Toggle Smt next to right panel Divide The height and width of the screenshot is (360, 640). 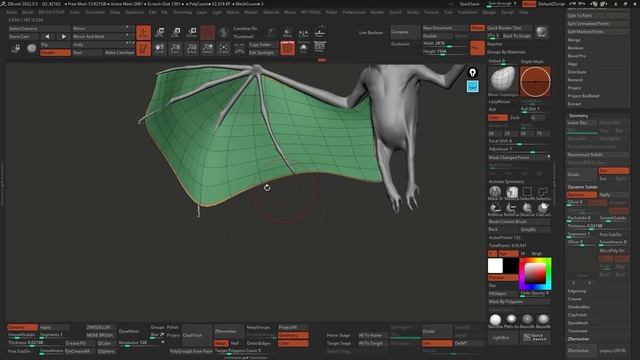tap(613, 171)
